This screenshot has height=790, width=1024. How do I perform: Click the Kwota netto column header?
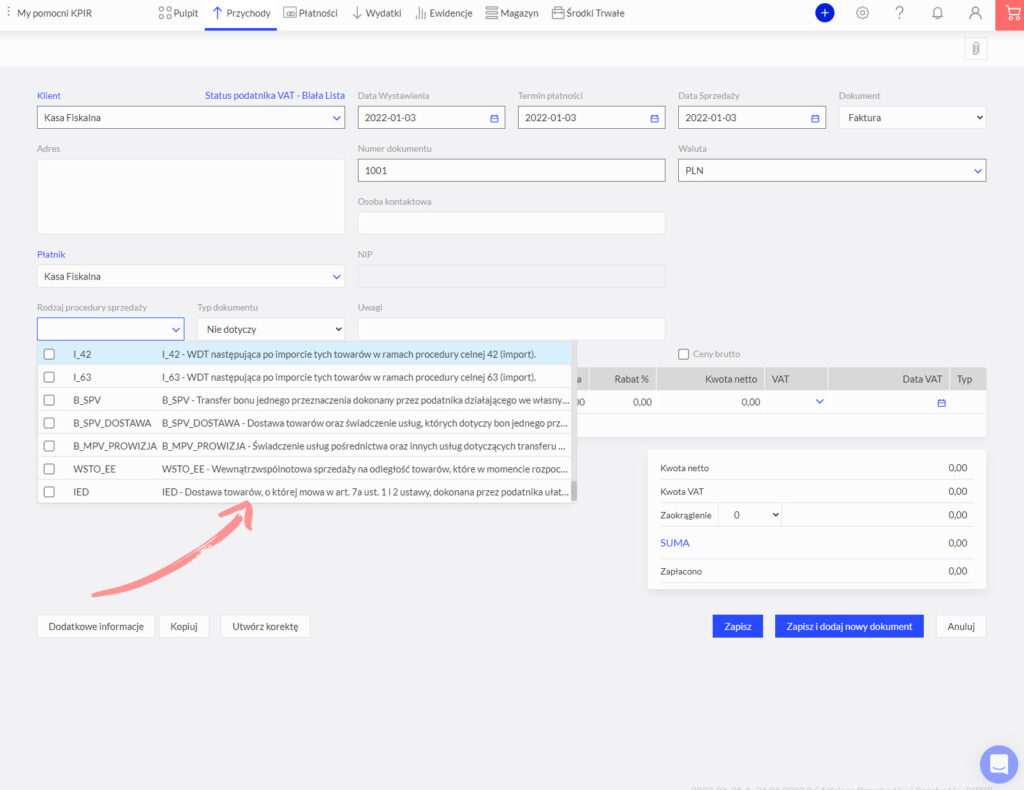click(709, 379)
